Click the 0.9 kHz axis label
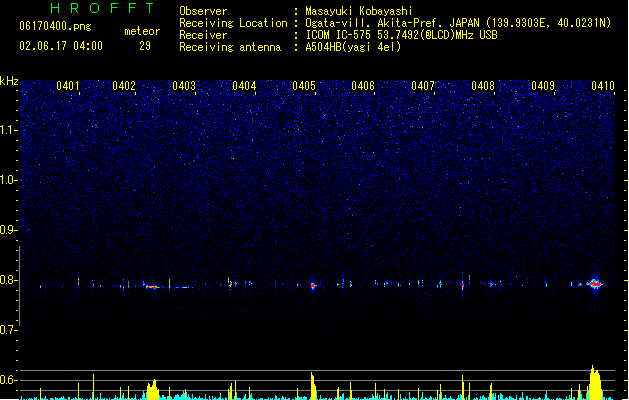The image size is (629, 400). tap(9, 230)
